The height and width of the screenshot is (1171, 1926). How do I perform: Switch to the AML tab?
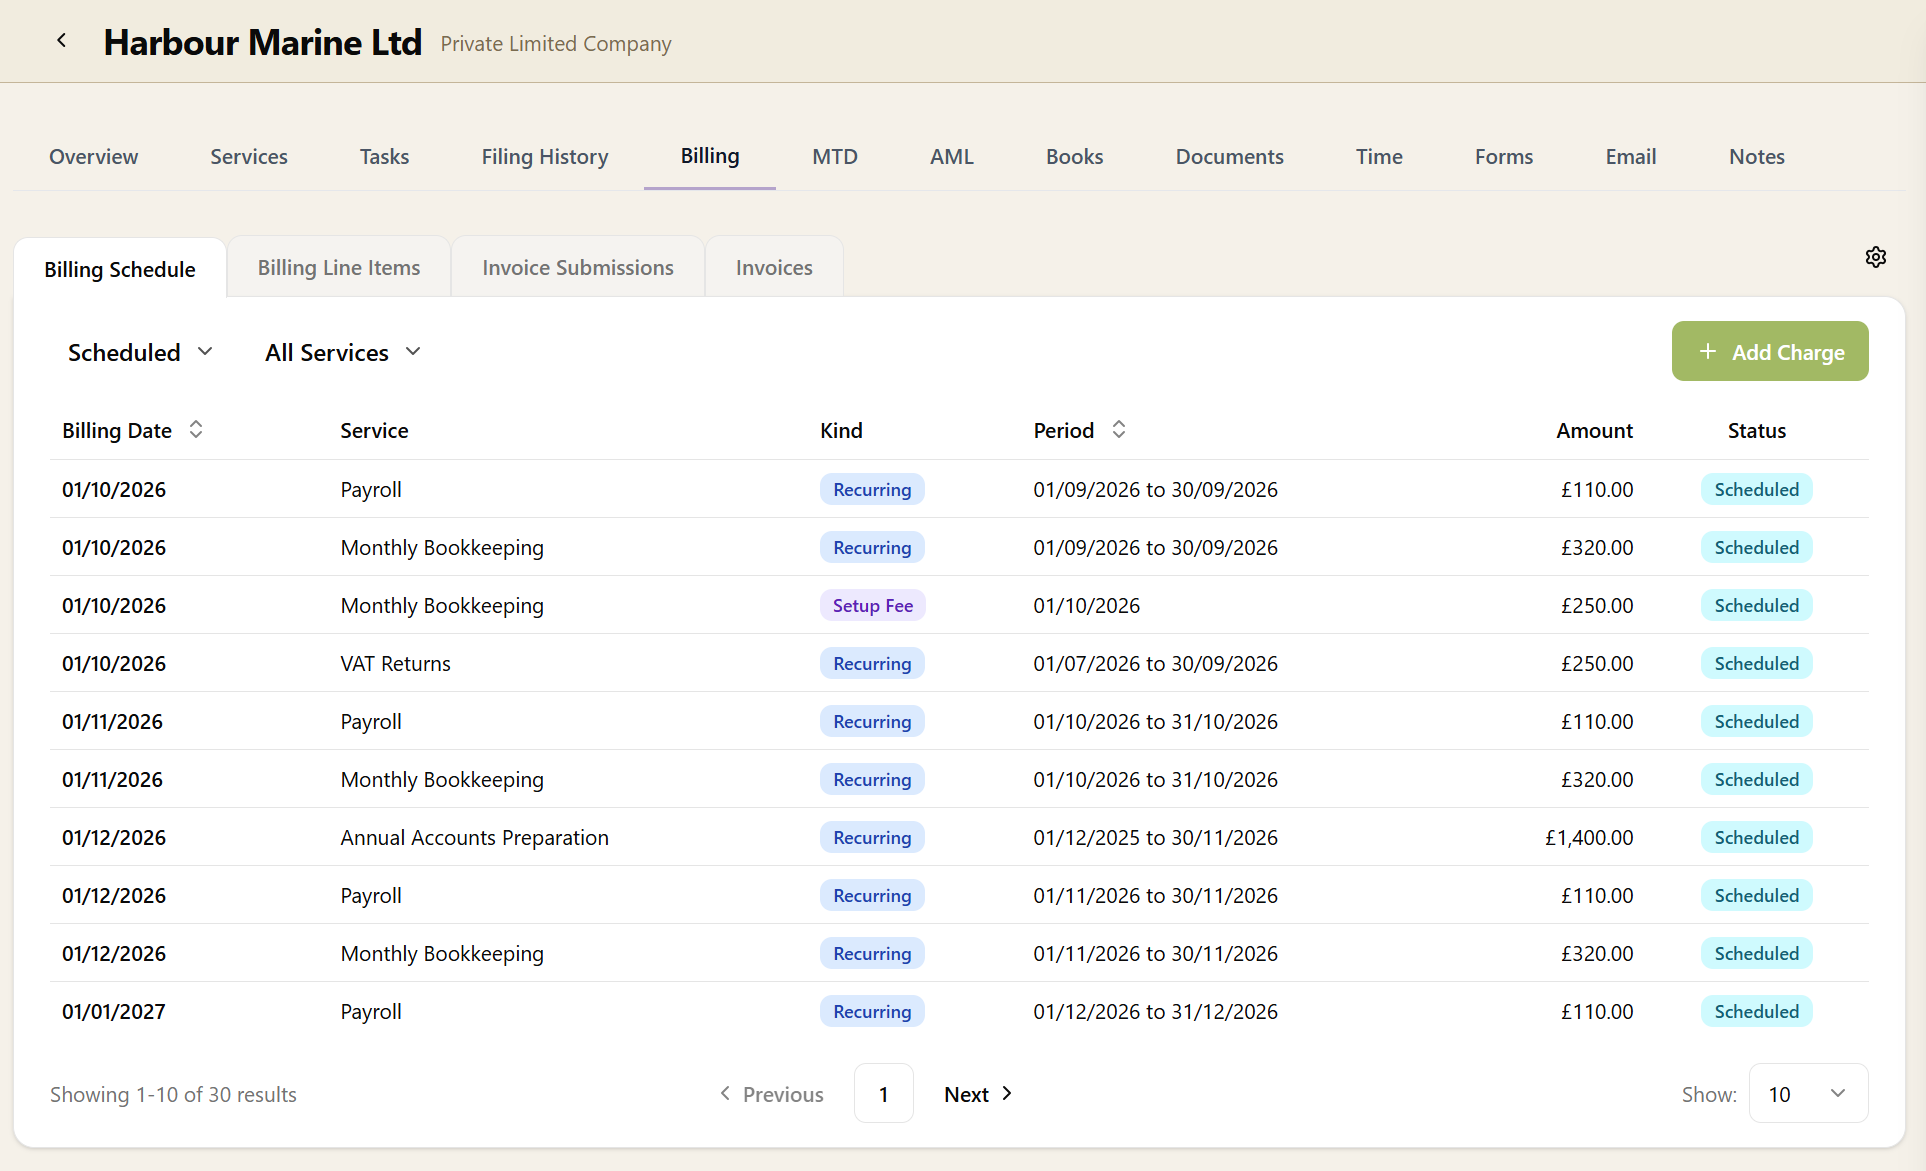[x=952, y=157]
